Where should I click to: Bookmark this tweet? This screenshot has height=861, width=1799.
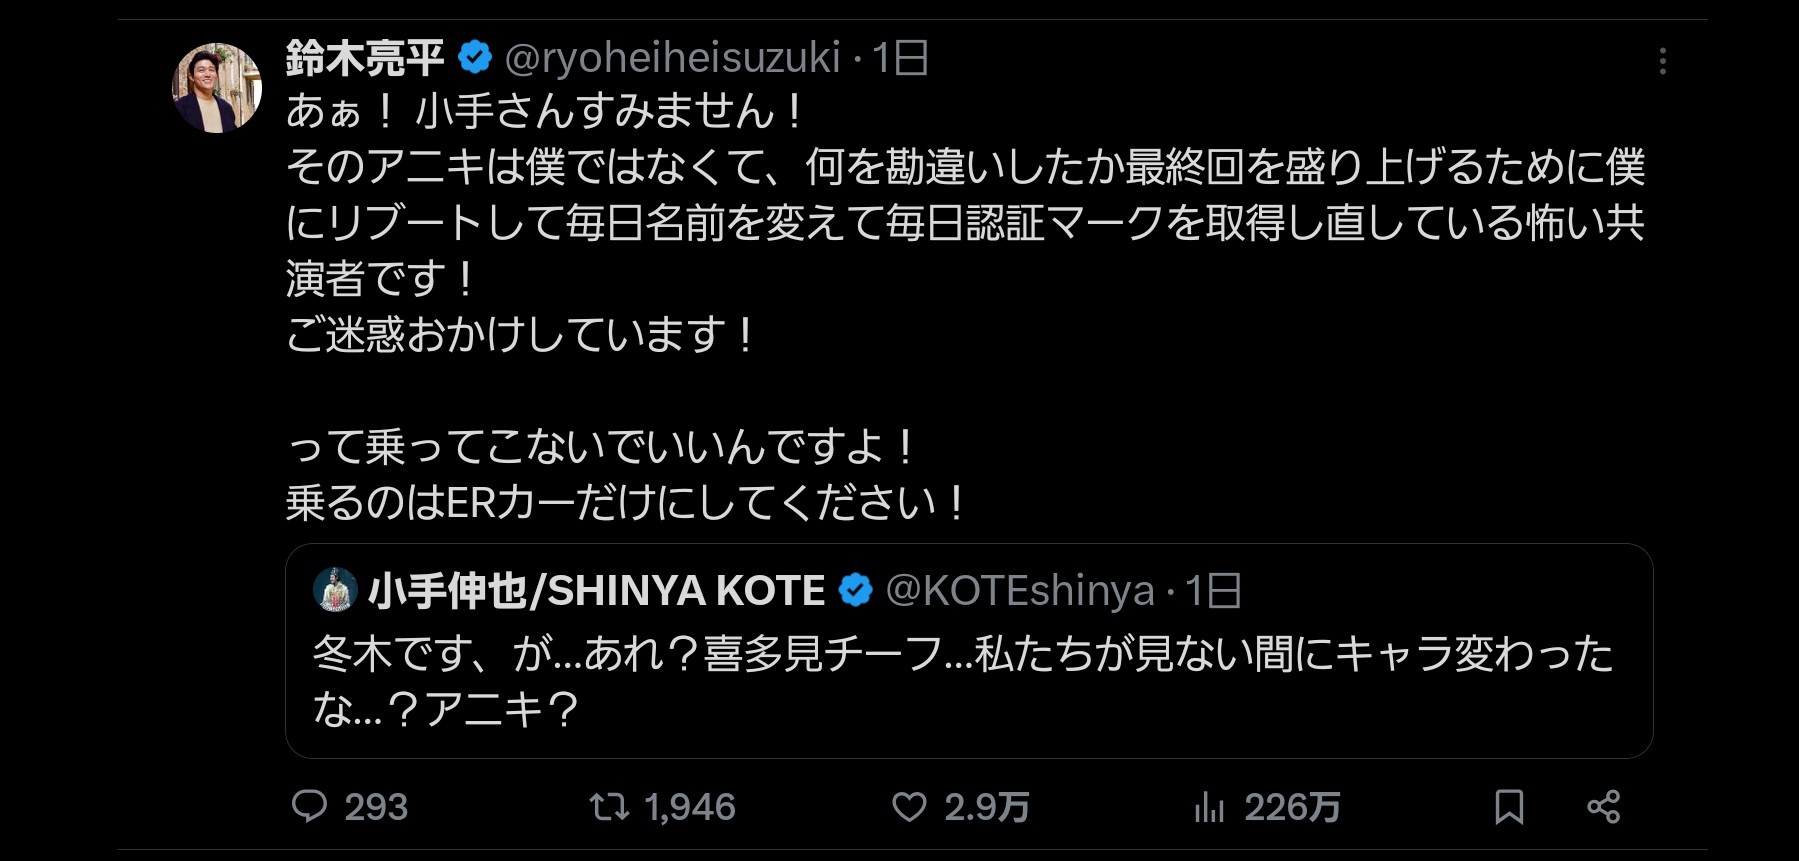1509,807
